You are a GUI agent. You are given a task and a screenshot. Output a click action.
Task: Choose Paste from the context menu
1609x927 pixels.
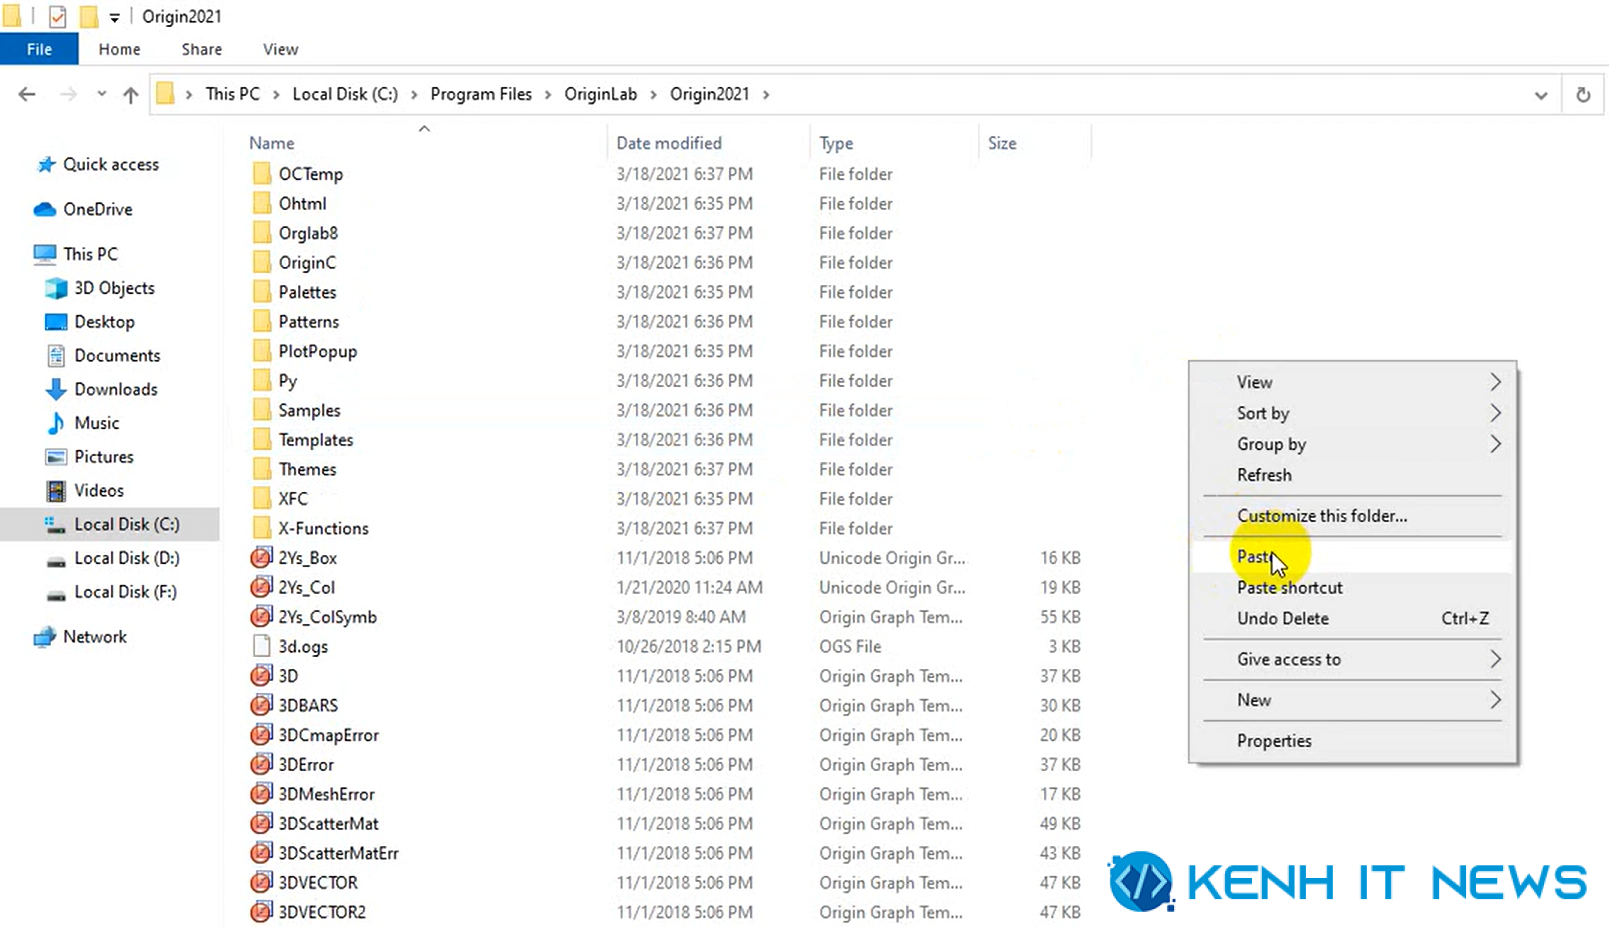pyautogui.click(x=1255, y=556)
